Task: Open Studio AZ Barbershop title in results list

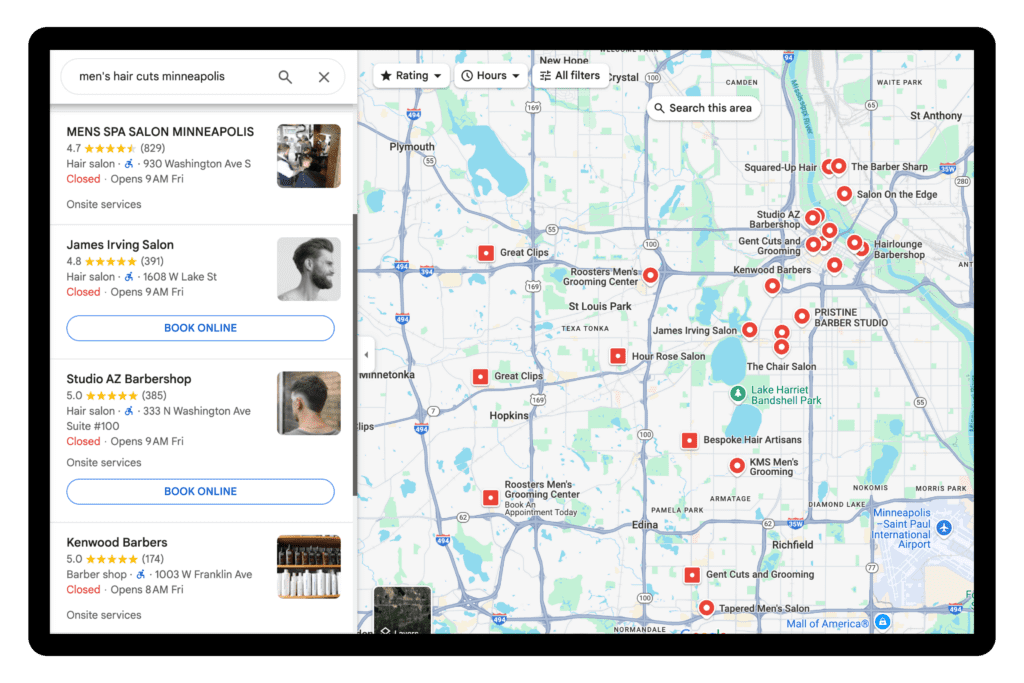Action: [129, 379]
